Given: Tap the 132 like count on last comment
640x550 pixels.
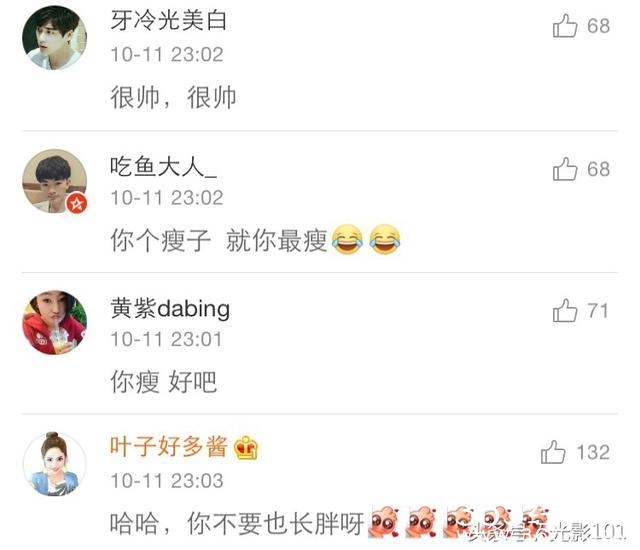Looking at the screenshot, I should click(x=593, y=452).
